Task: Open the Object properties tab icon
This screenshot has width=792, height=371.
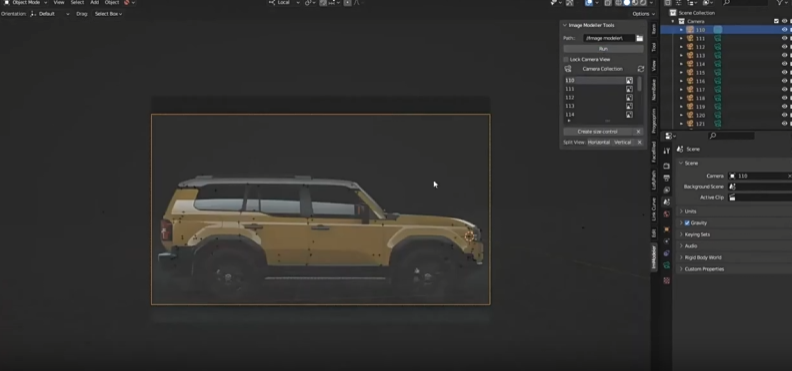Action: click(x=666, y=229)
